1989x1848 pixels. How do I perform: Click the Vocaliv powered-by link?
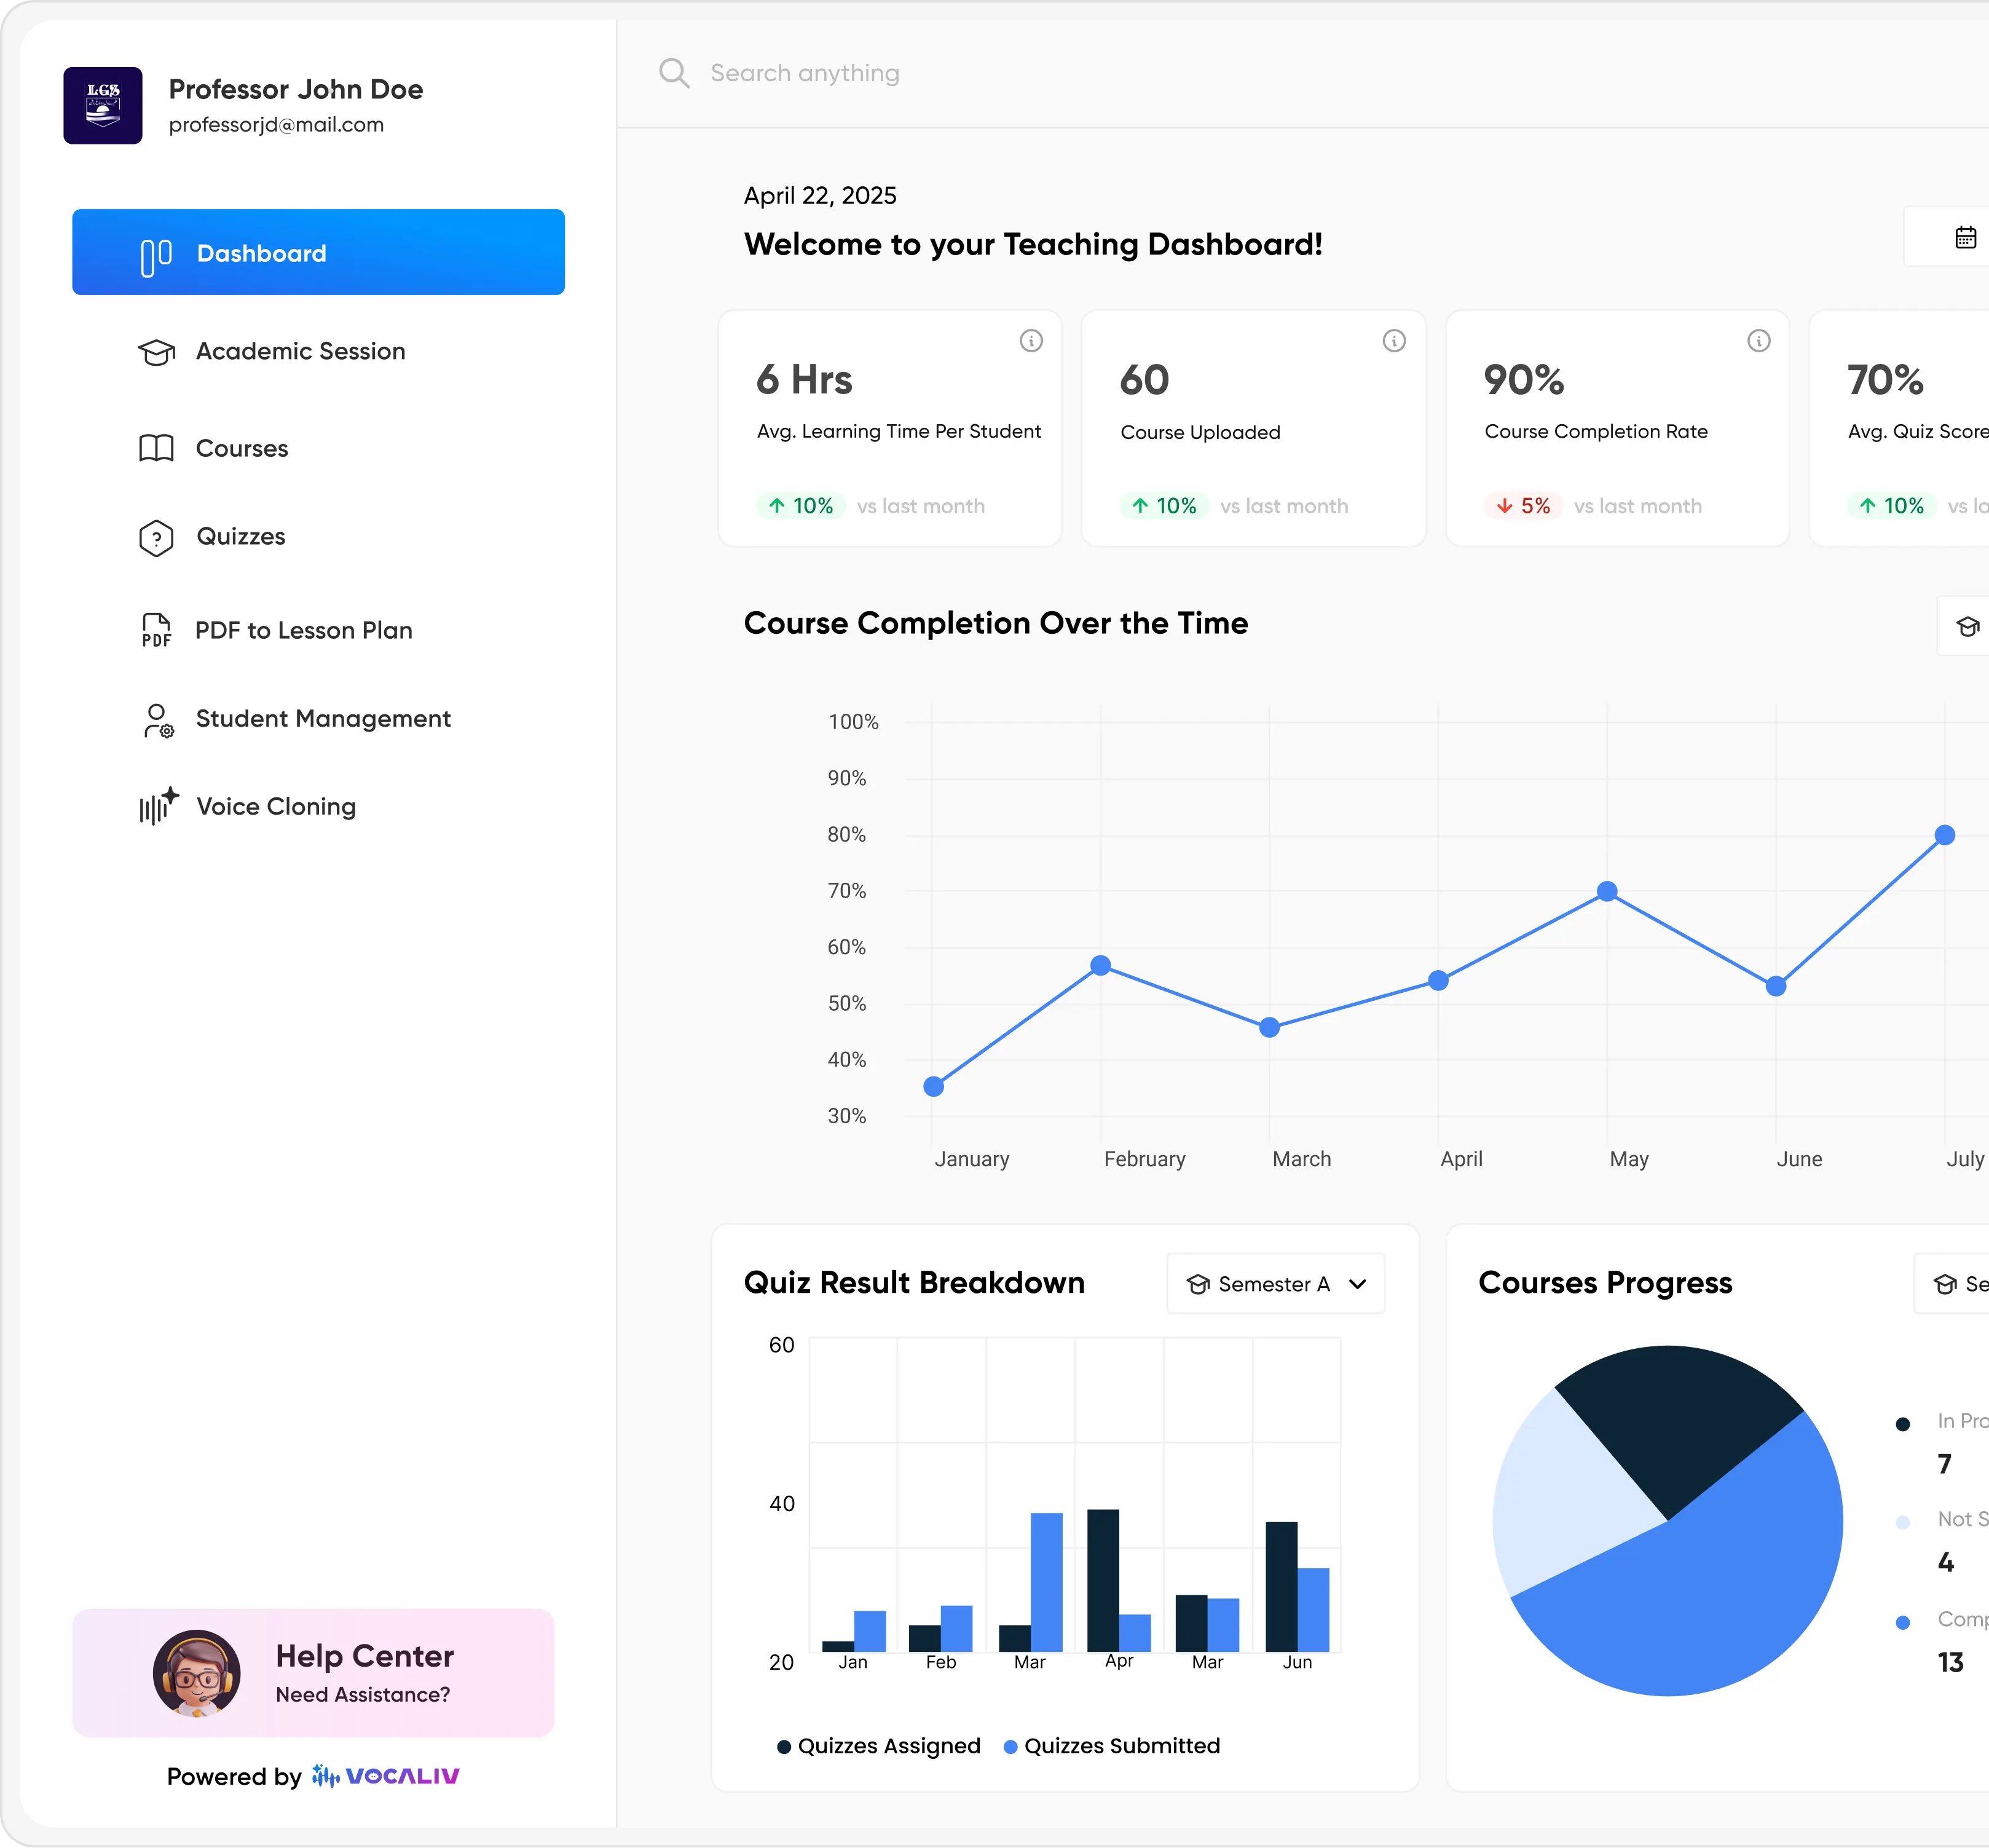click(386, 1776)
